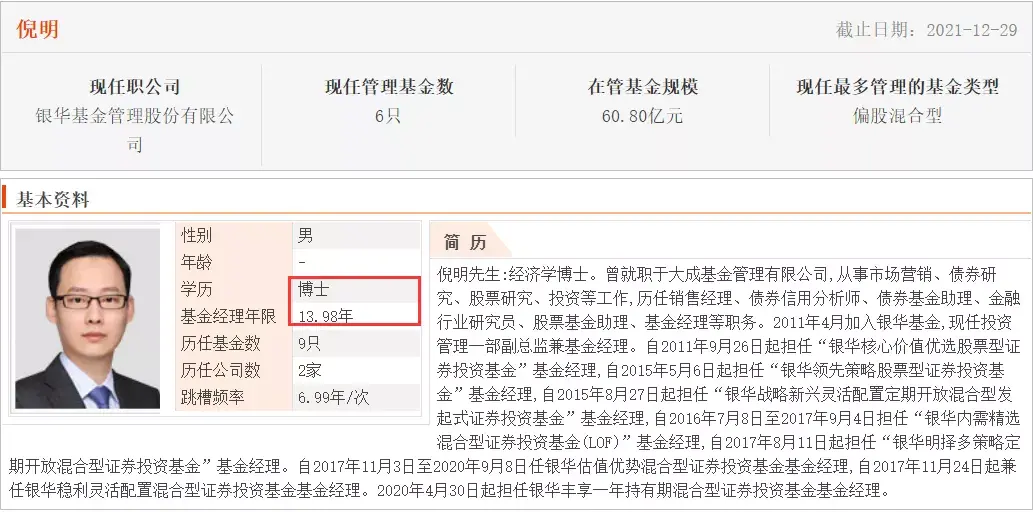Viewport: 1033px width, 512px height.
Task: Select the 截止日期 2021-12-29 text
Action: (926, 30)
